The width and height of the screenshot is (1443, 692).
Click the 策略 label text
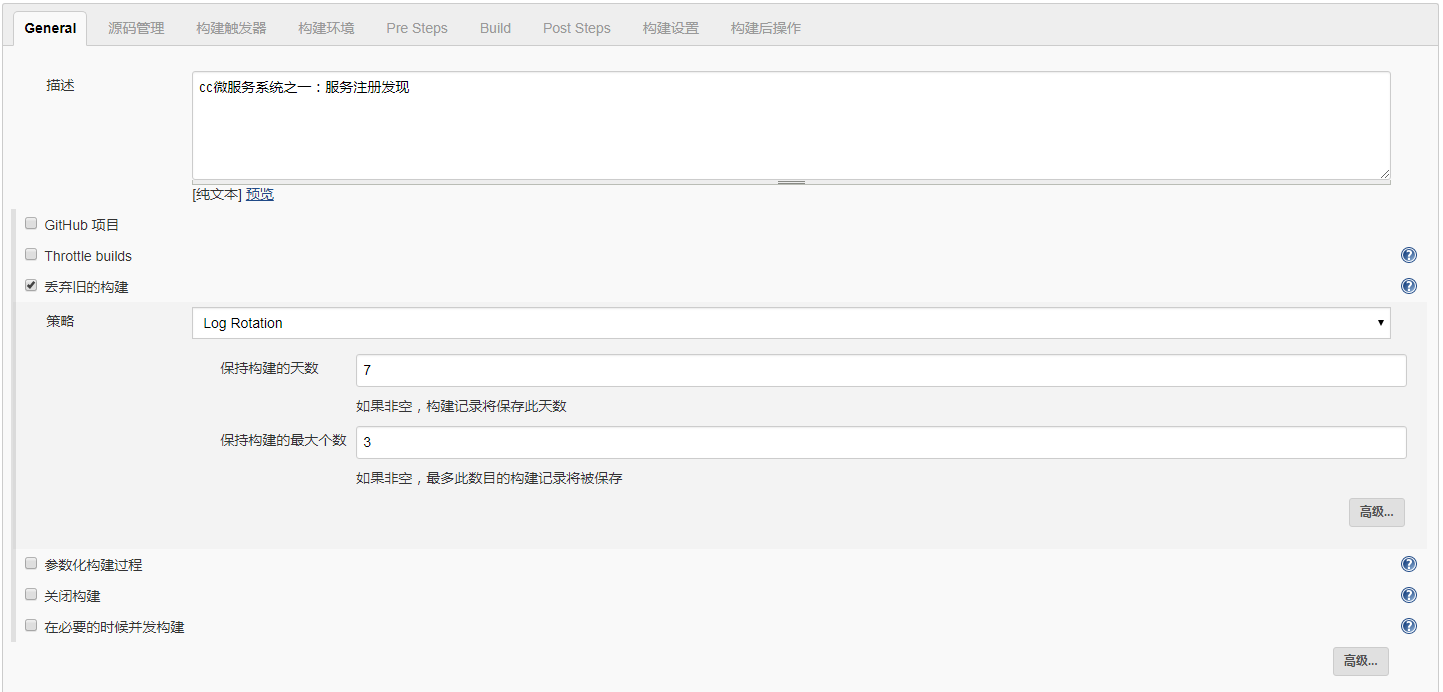60,322
